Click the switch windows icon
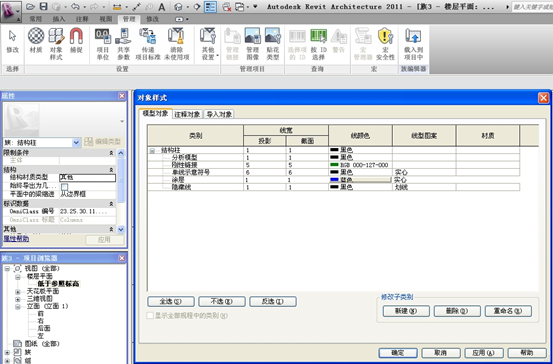The image size is (553, 364). (239, 7)
